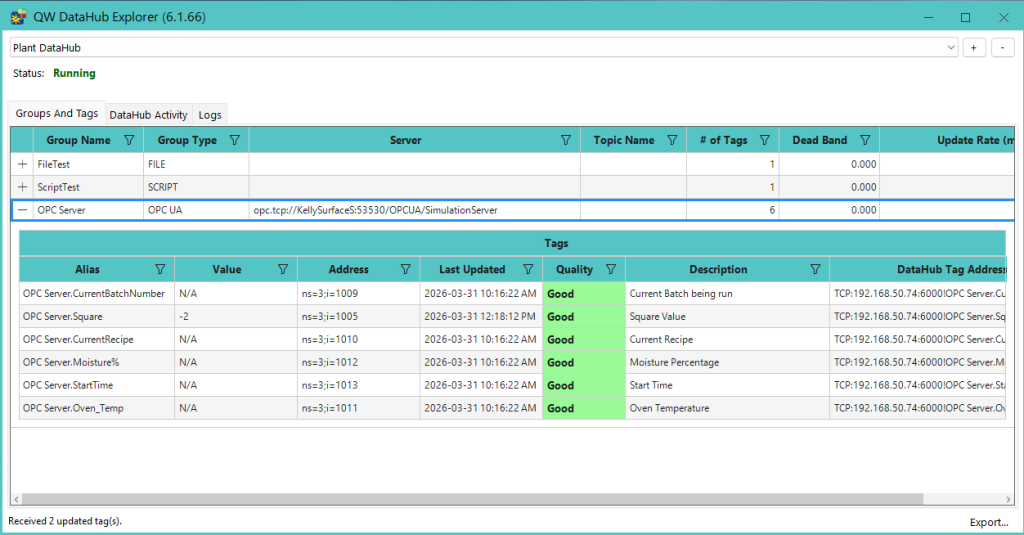
Task: Click the minus button to remove the DataHub
Action: click(x=1002, y=48)
